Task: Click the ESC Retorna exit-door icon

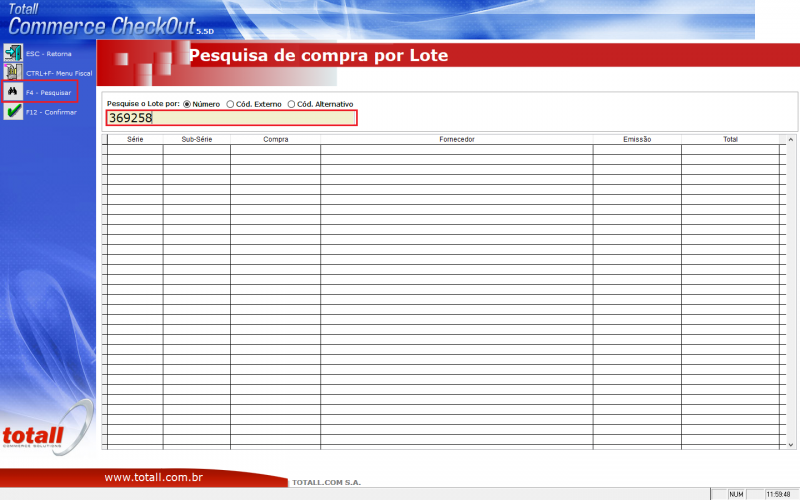Action: click(13, 53)
